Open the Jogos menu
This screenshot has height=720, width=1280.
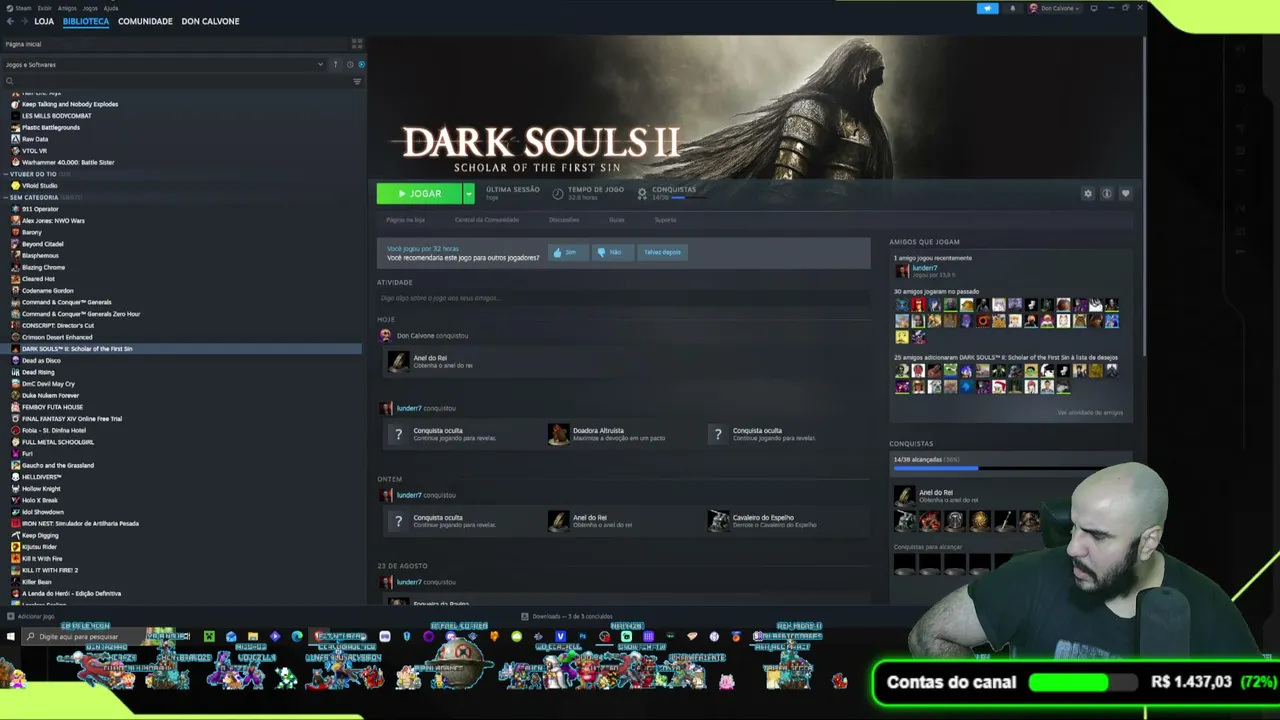click(90, 8)
